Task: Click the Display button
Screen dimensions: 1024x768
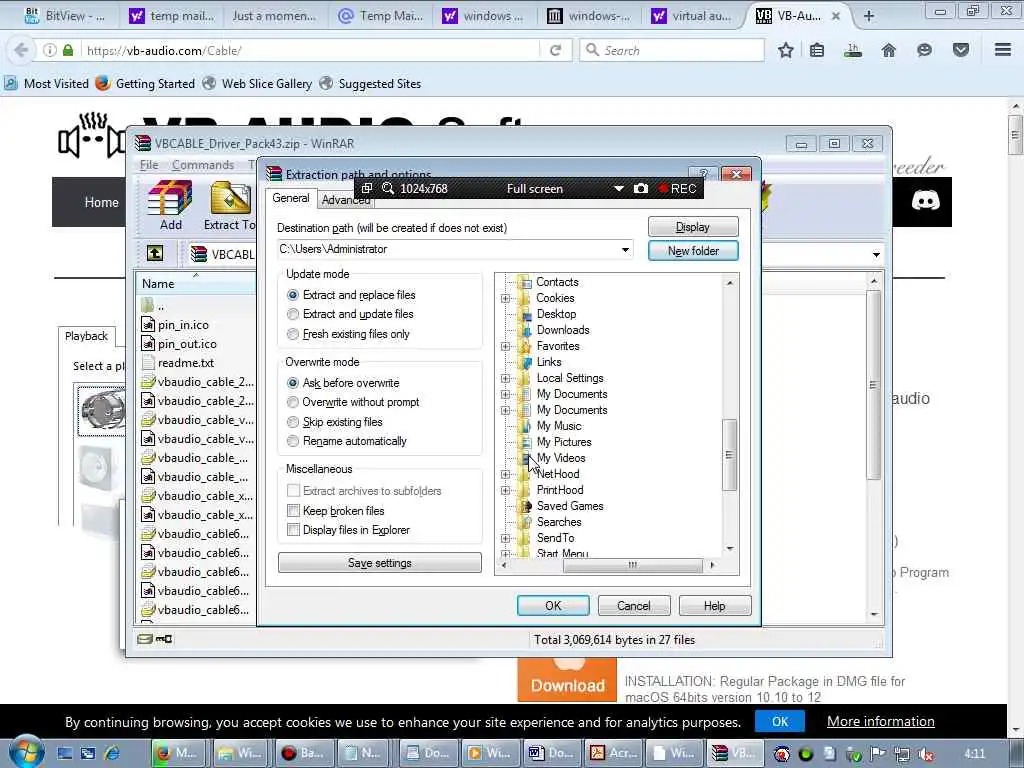Action: [693, 227]
